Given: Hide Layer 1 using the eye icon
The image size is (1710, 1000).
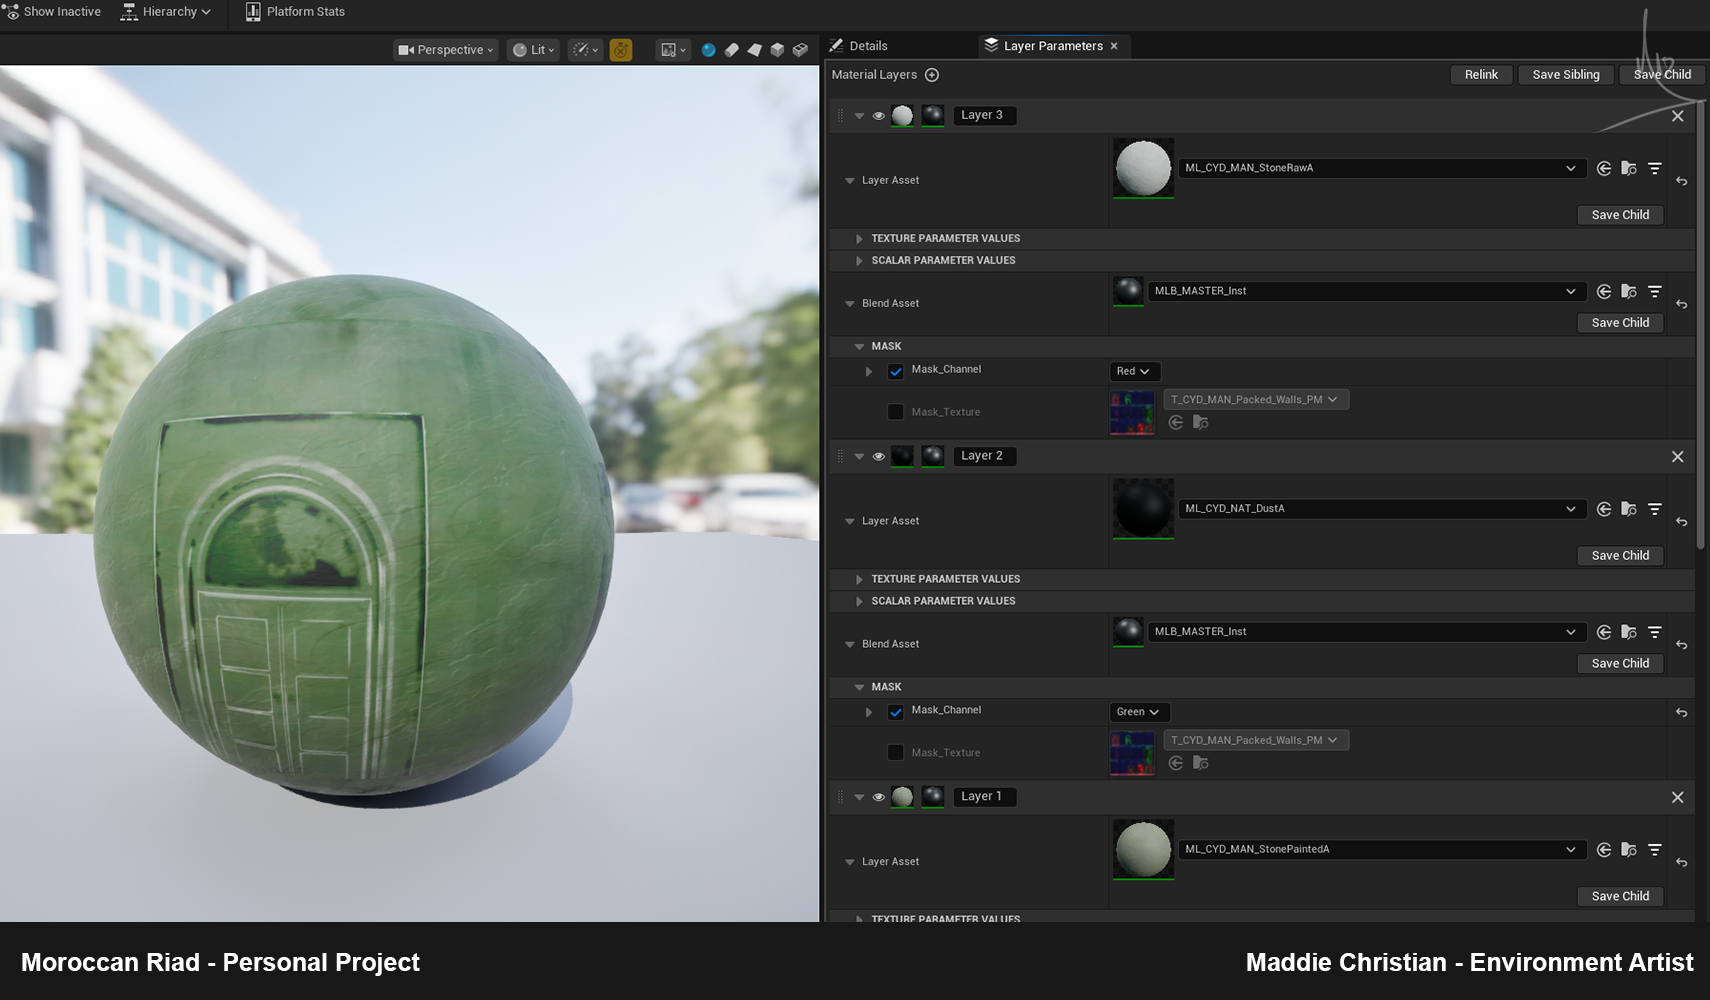Looking at the screenshot, I should coord(879,797).
